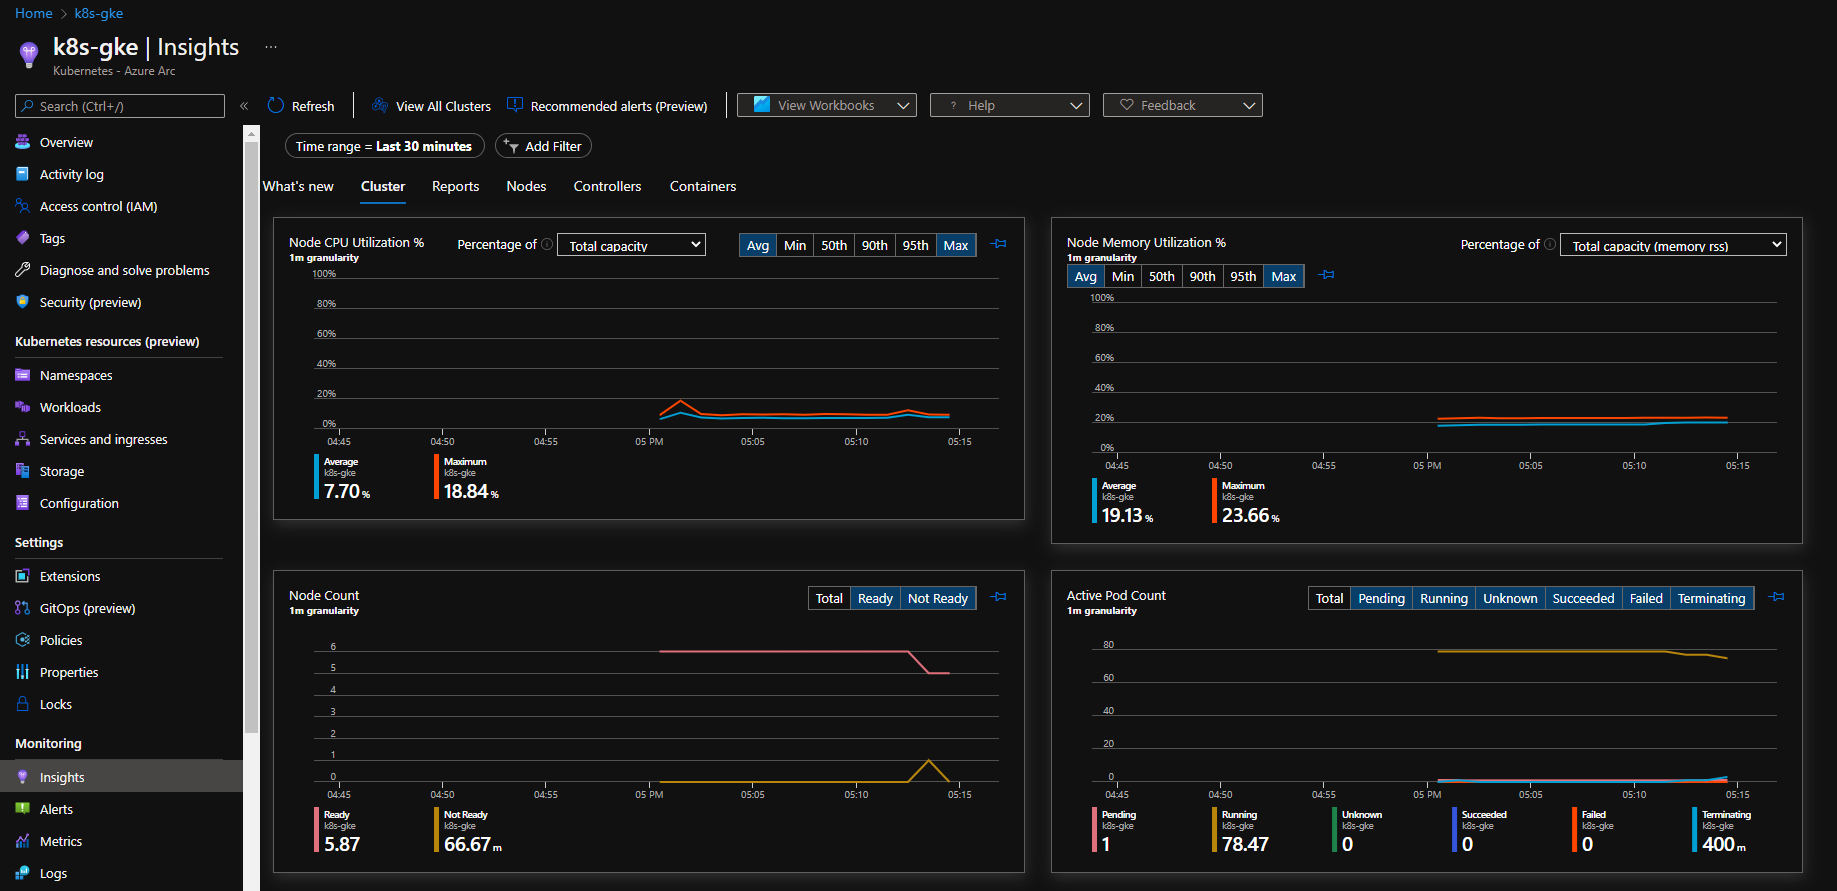Expand the Help dropdown
Screen dimensions: 1837x891
tap(1010, 105)
